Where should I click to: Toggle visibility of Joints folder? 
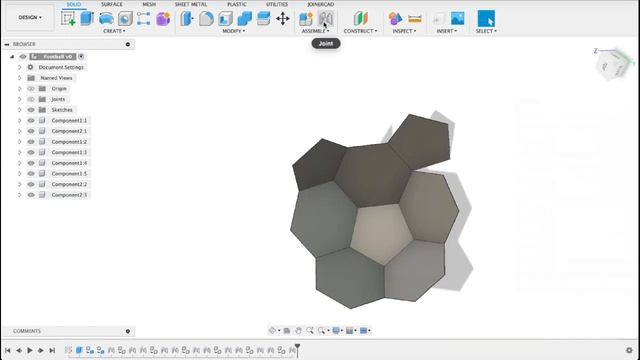tap(31, 99)
